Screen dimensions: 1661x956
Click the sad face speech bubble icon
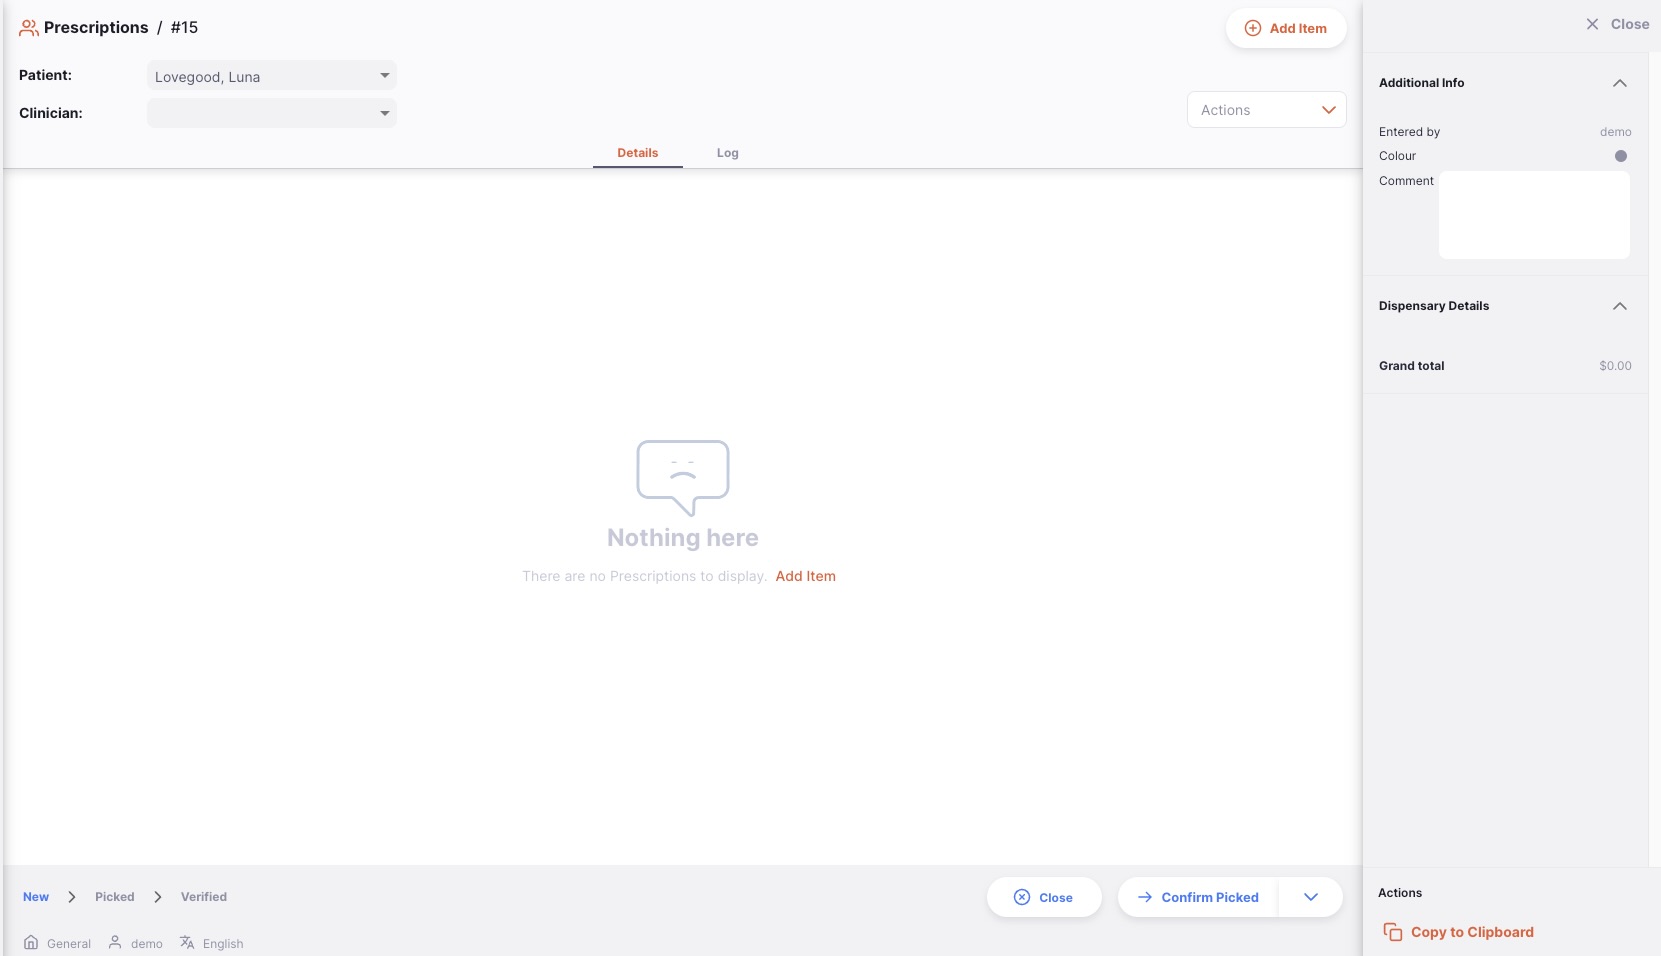[x=683, y=477]
